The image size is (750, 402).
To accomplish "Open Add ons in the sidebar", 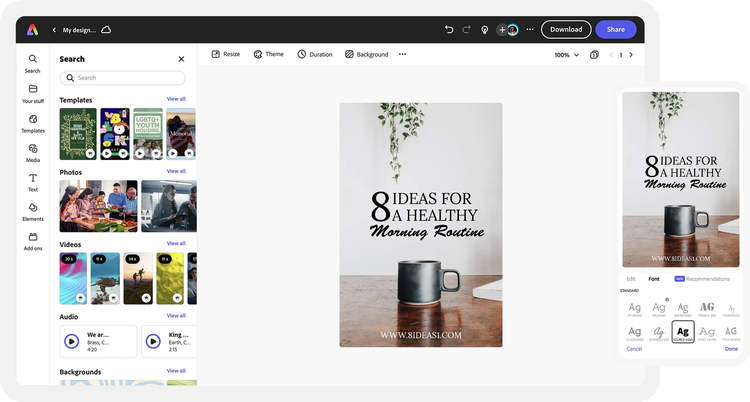I will point(33,242).
